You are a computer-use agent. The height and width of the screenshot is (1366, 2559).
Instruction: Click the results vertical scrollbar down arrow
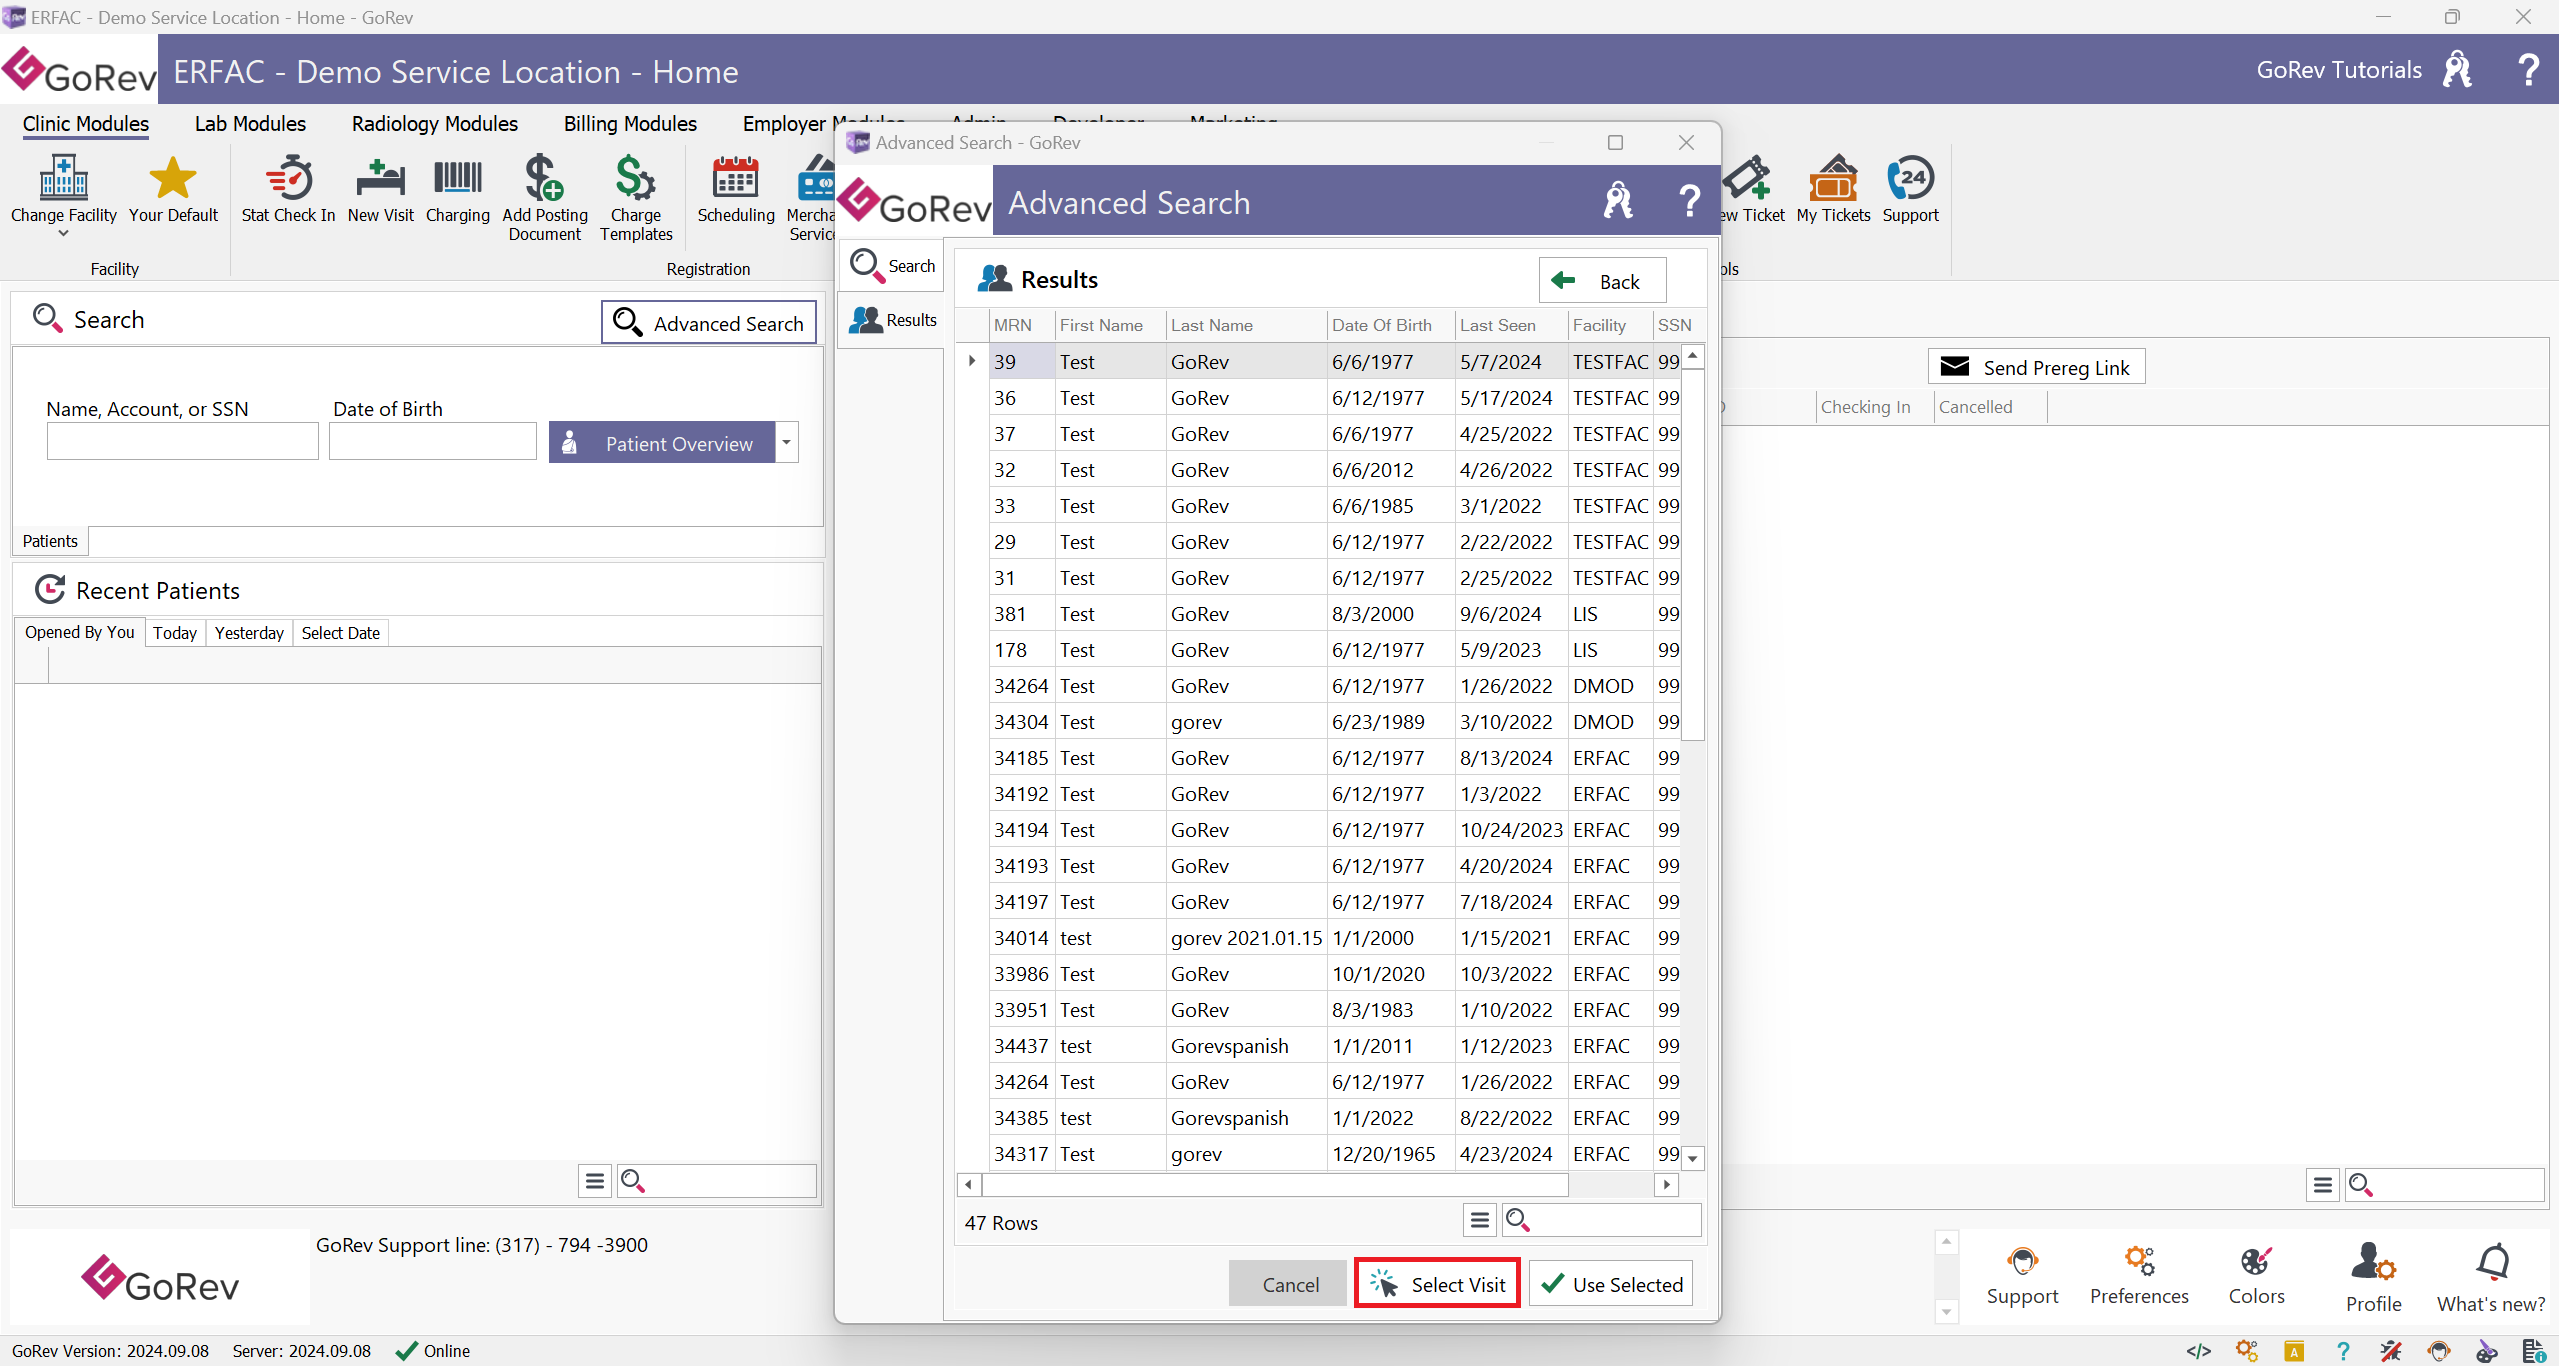pos(1692,1157)
